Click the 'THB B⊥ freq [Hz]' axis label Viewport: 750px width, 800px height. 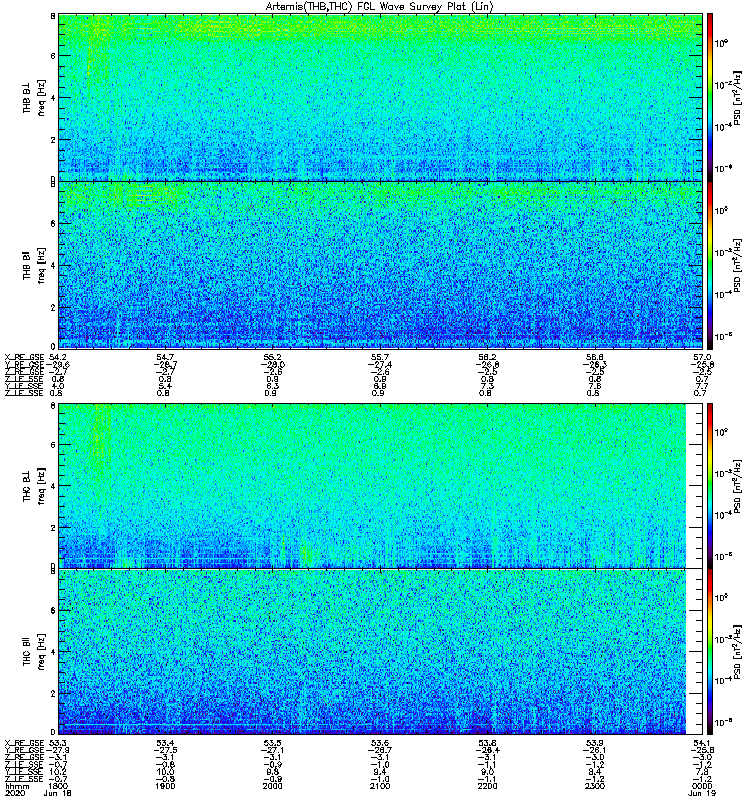(34, 97)
